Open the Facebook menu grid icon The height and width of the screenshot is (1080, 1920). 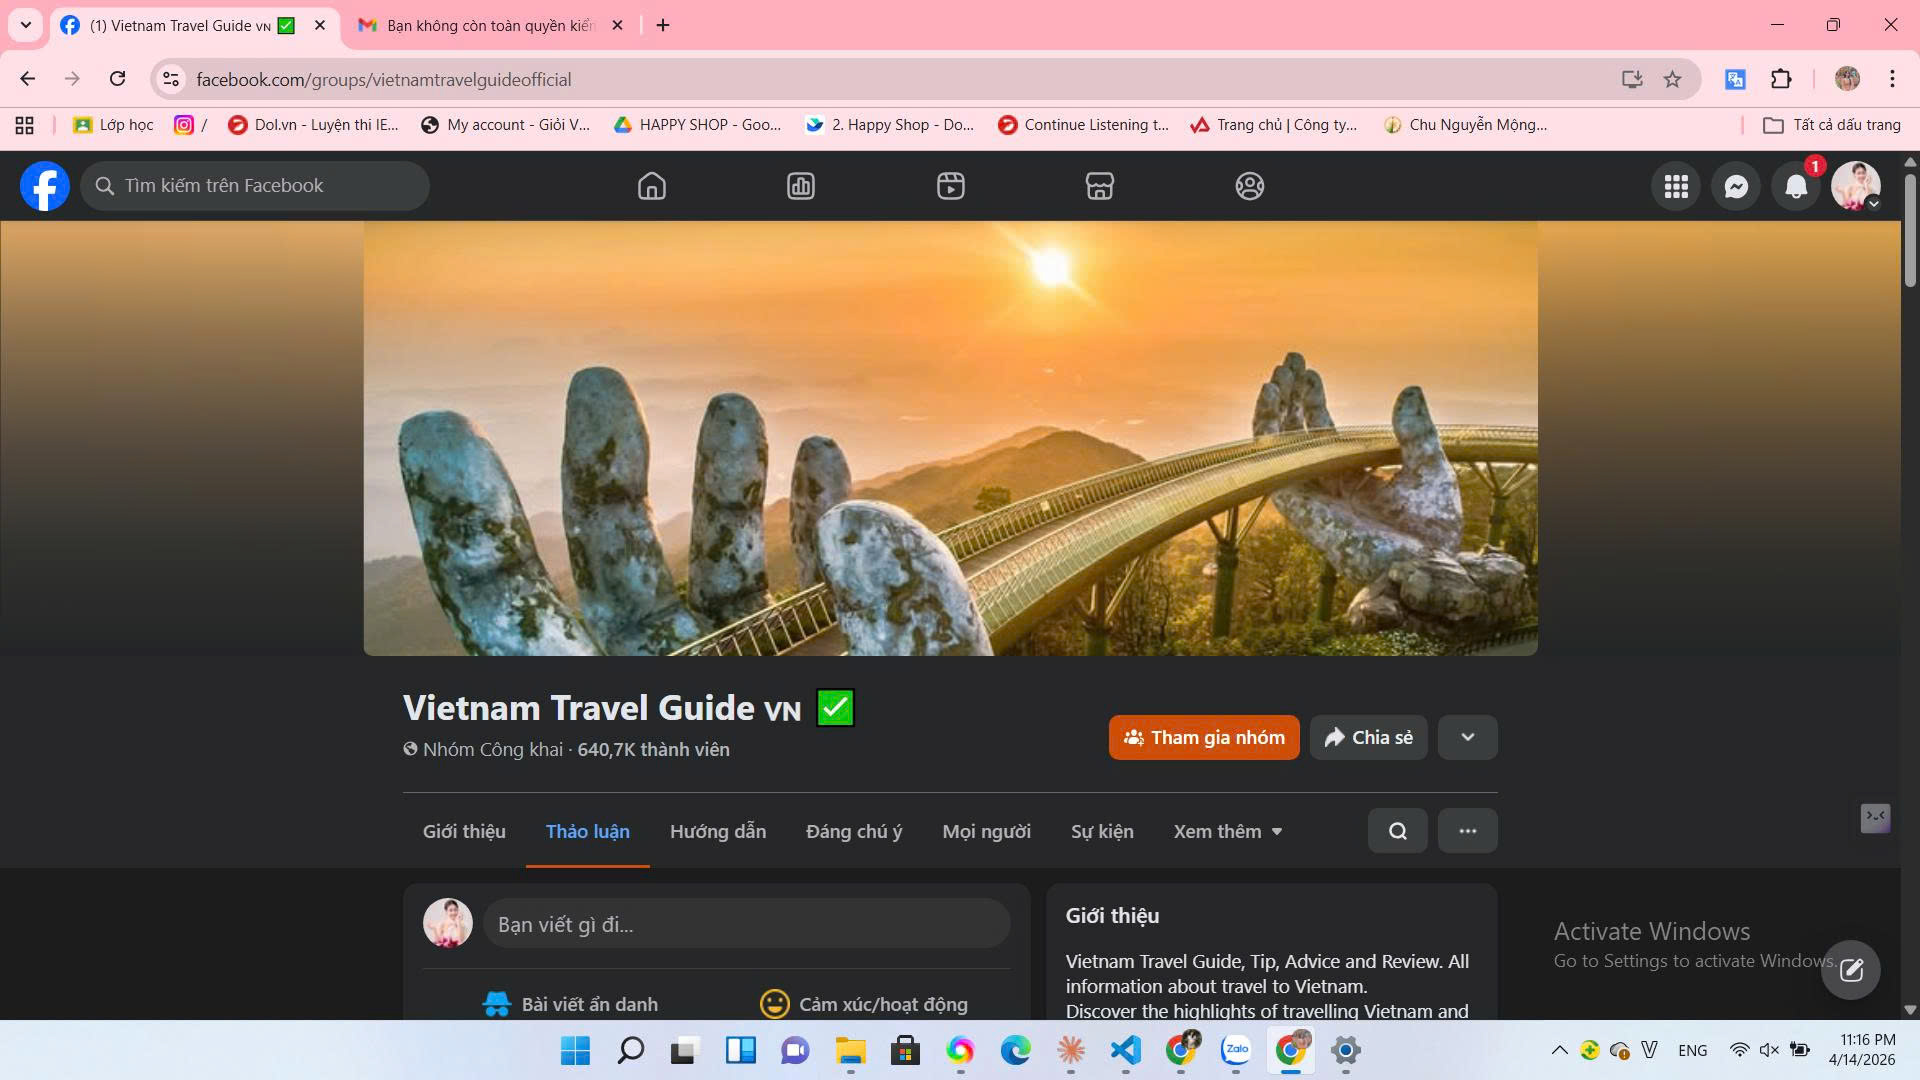pos(1677,186)
